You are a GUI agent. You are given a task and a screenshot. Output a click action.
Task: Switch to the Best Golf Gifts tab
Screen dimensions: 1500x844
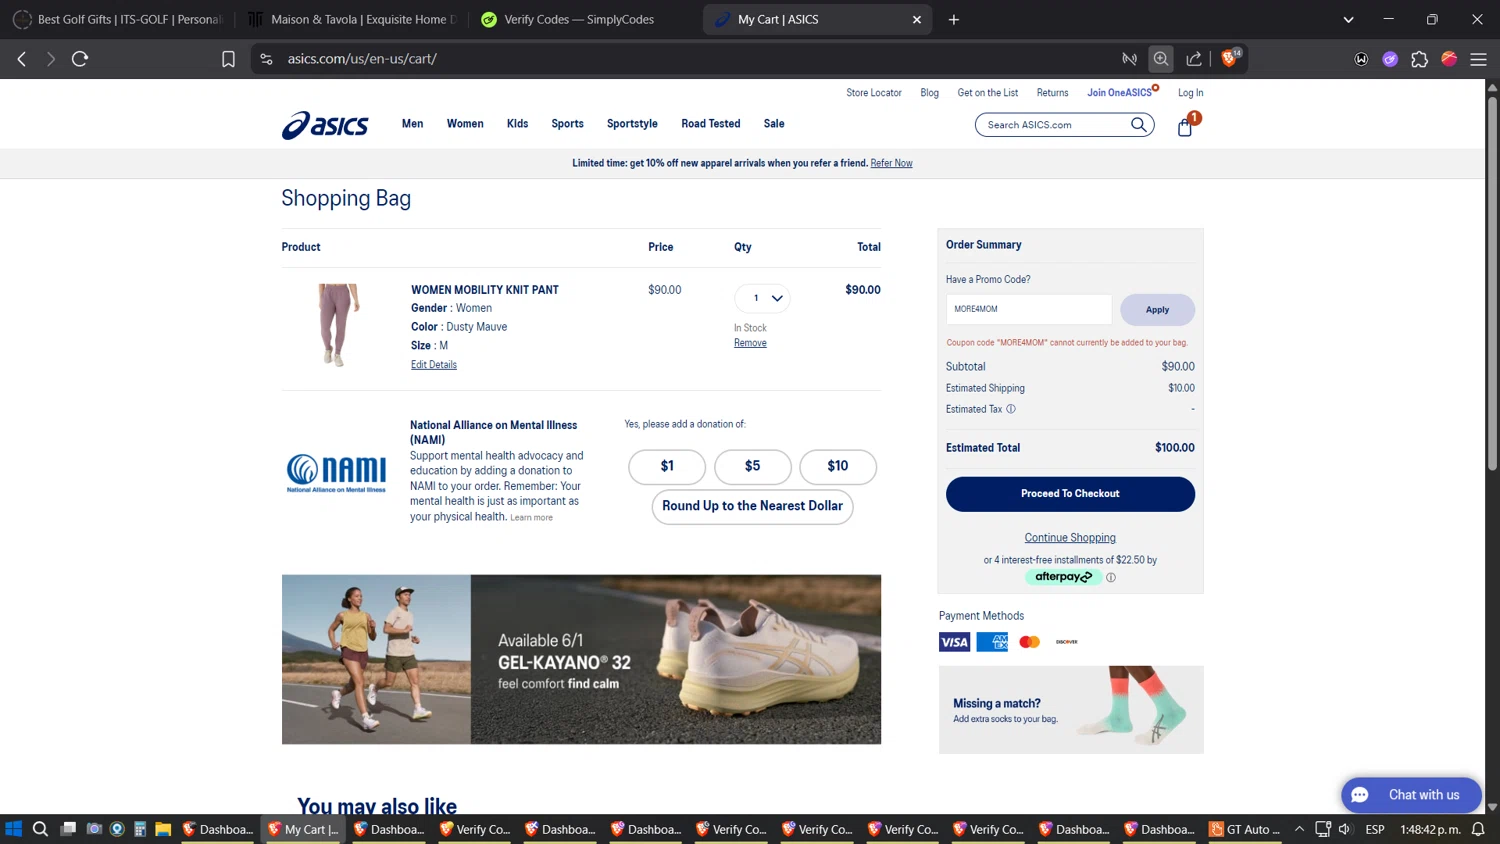click(118, 19)
